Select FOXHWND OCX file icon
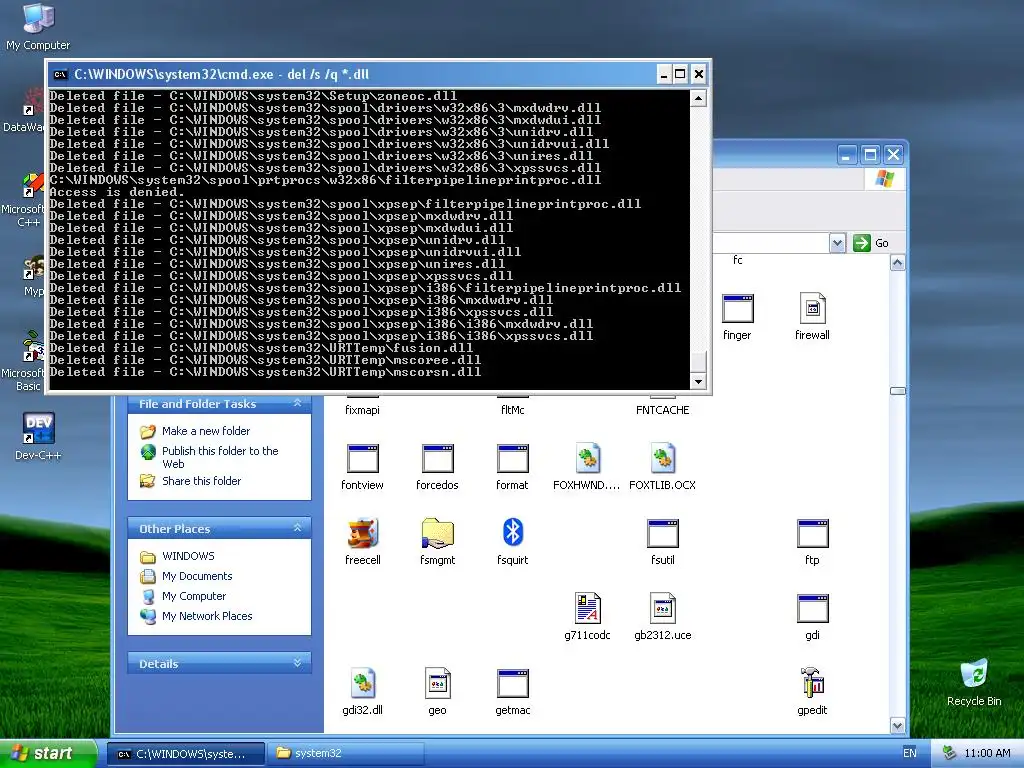The width and height of the screenshot is (1024, 768). point(588,458)
